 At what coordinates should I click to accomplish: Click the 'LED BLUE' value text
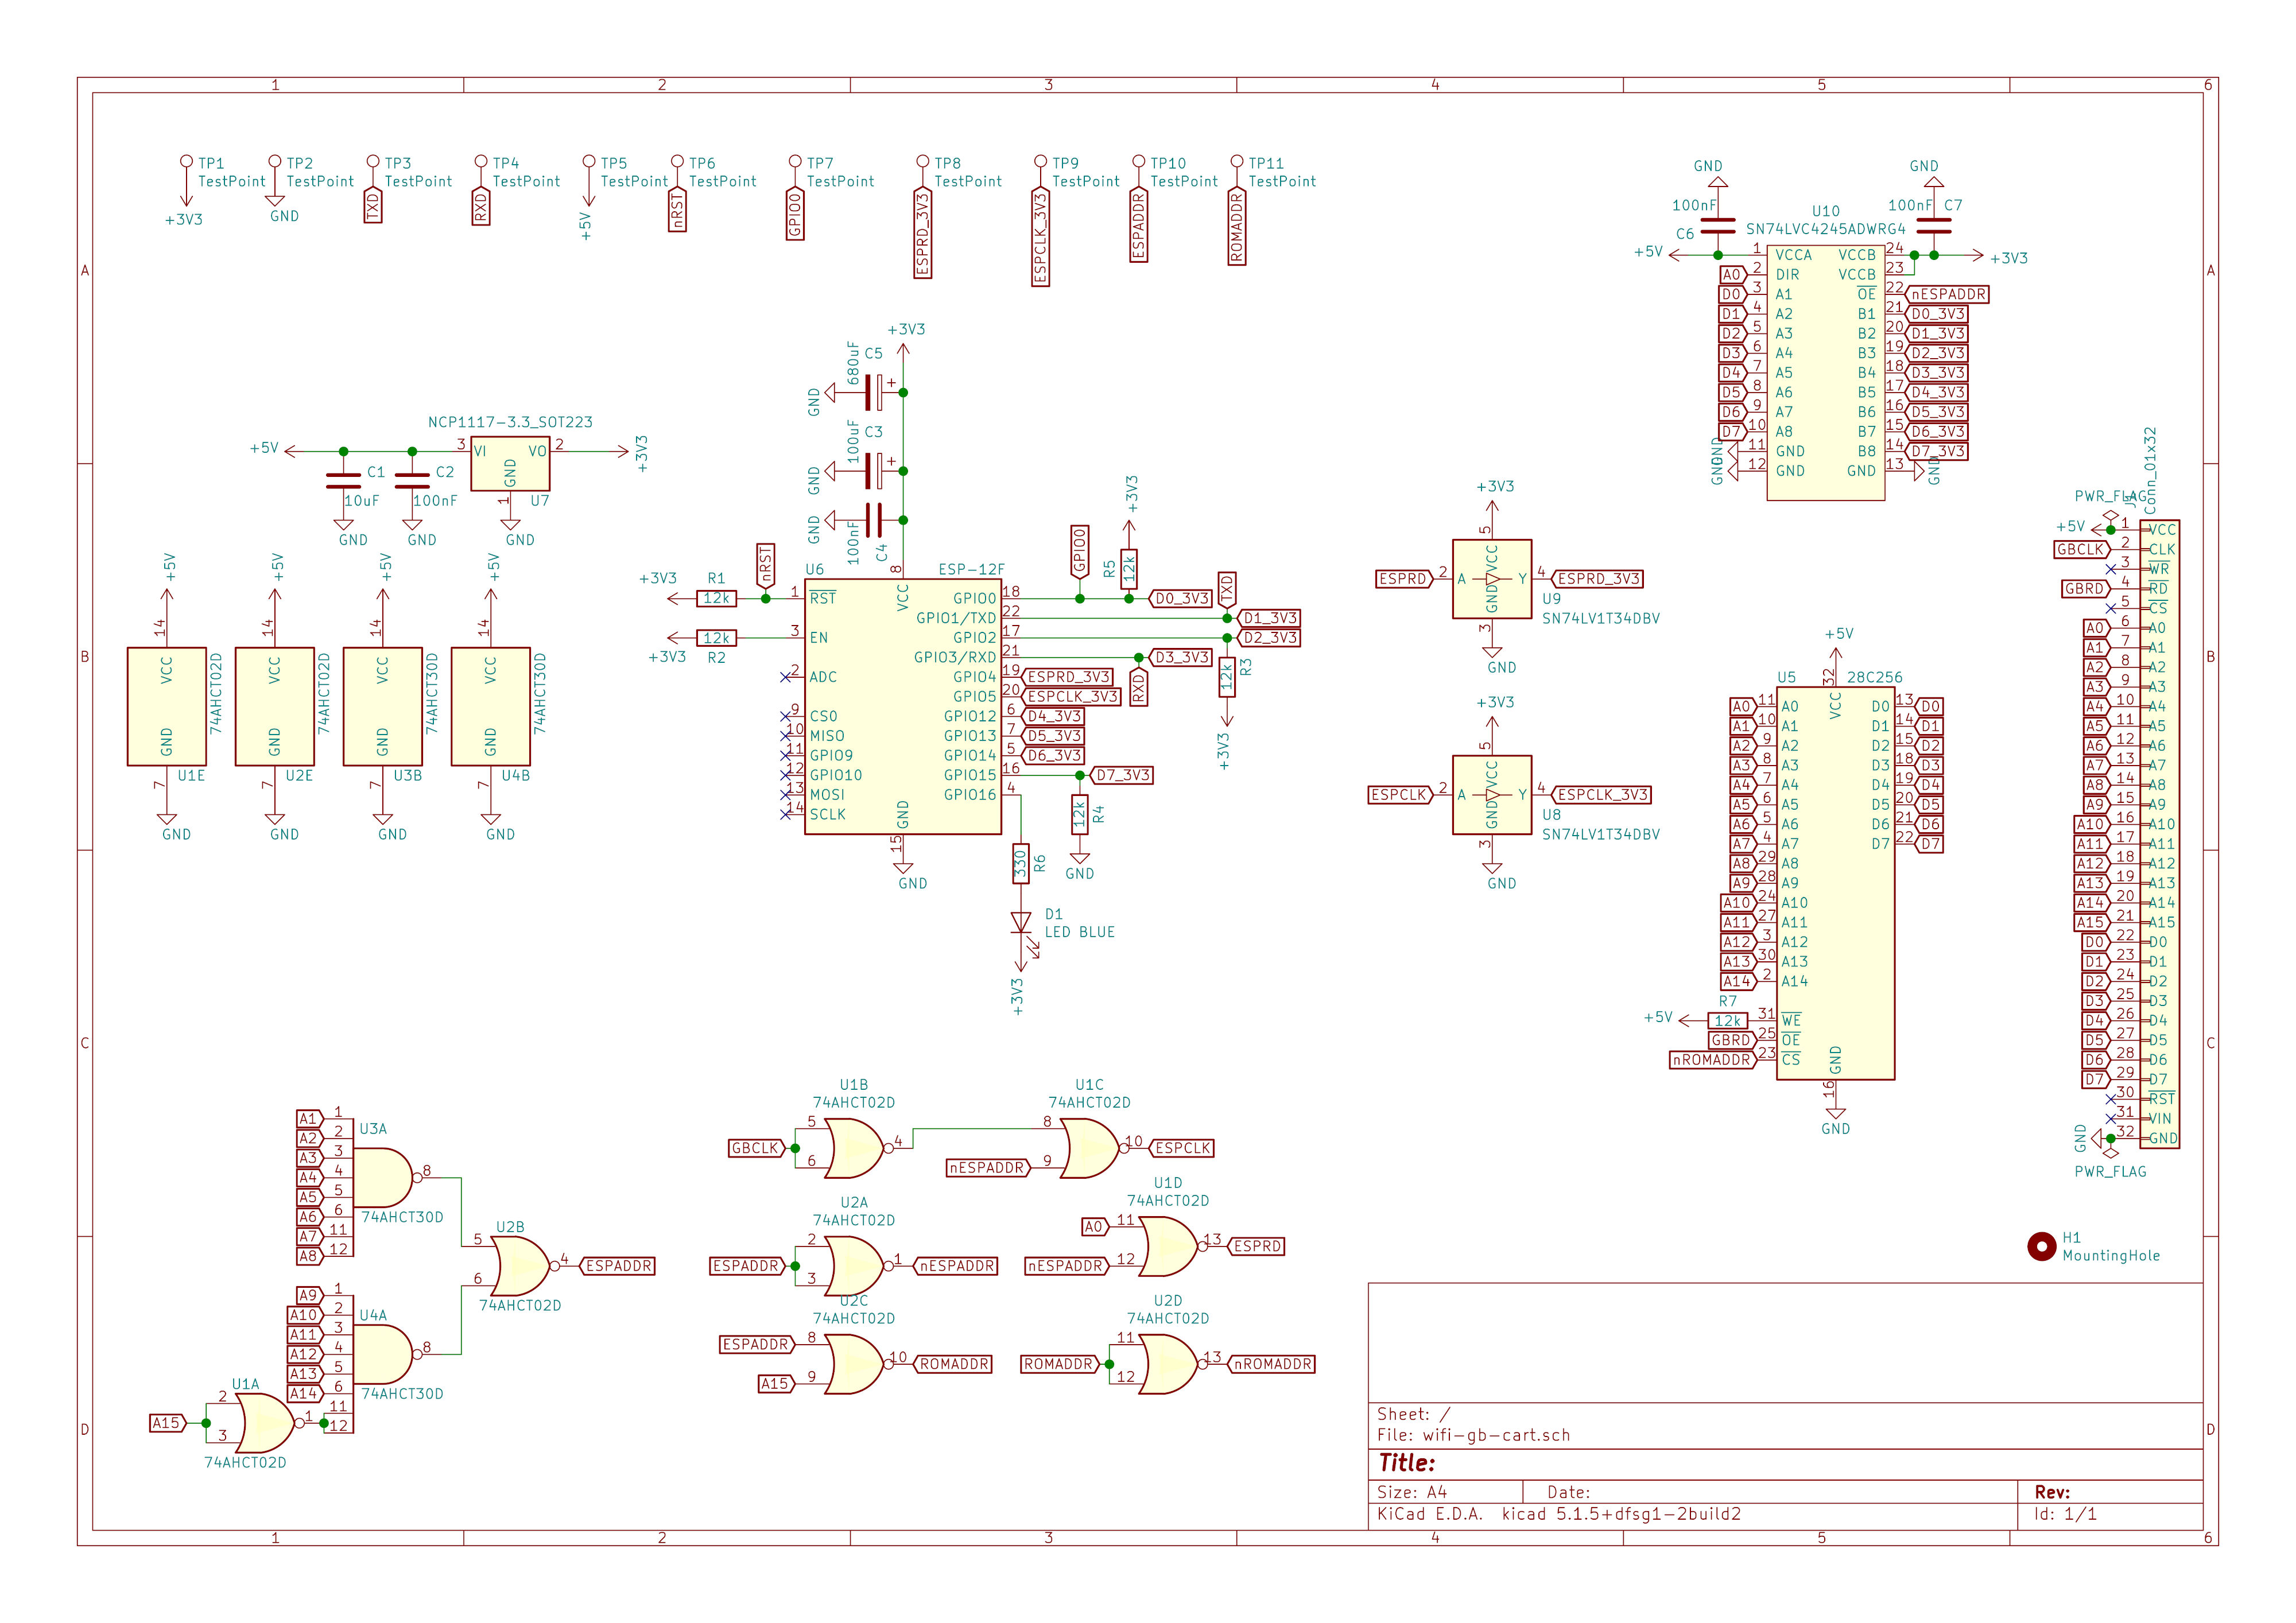pyautogui.click(x=1079, y=932)
